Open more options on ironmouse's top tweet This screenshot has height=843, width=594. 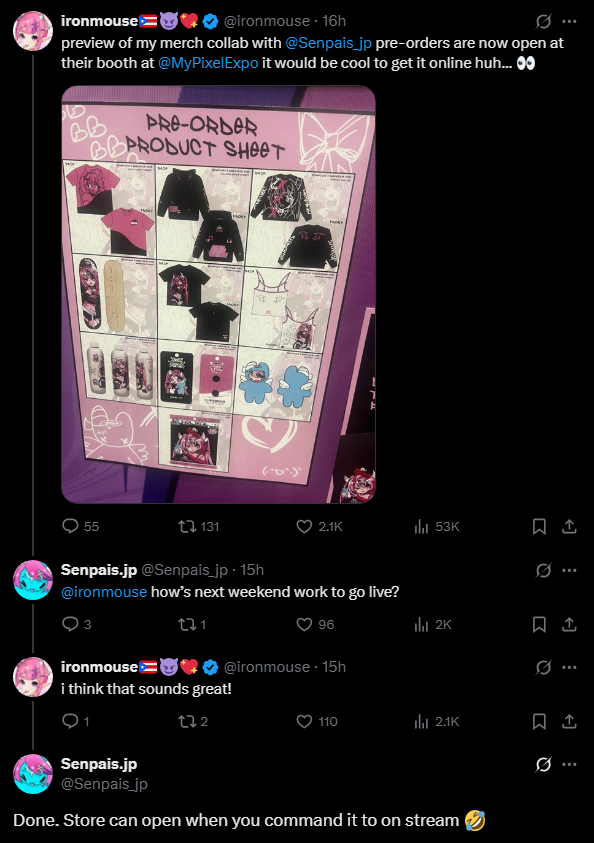click(569, 22)
